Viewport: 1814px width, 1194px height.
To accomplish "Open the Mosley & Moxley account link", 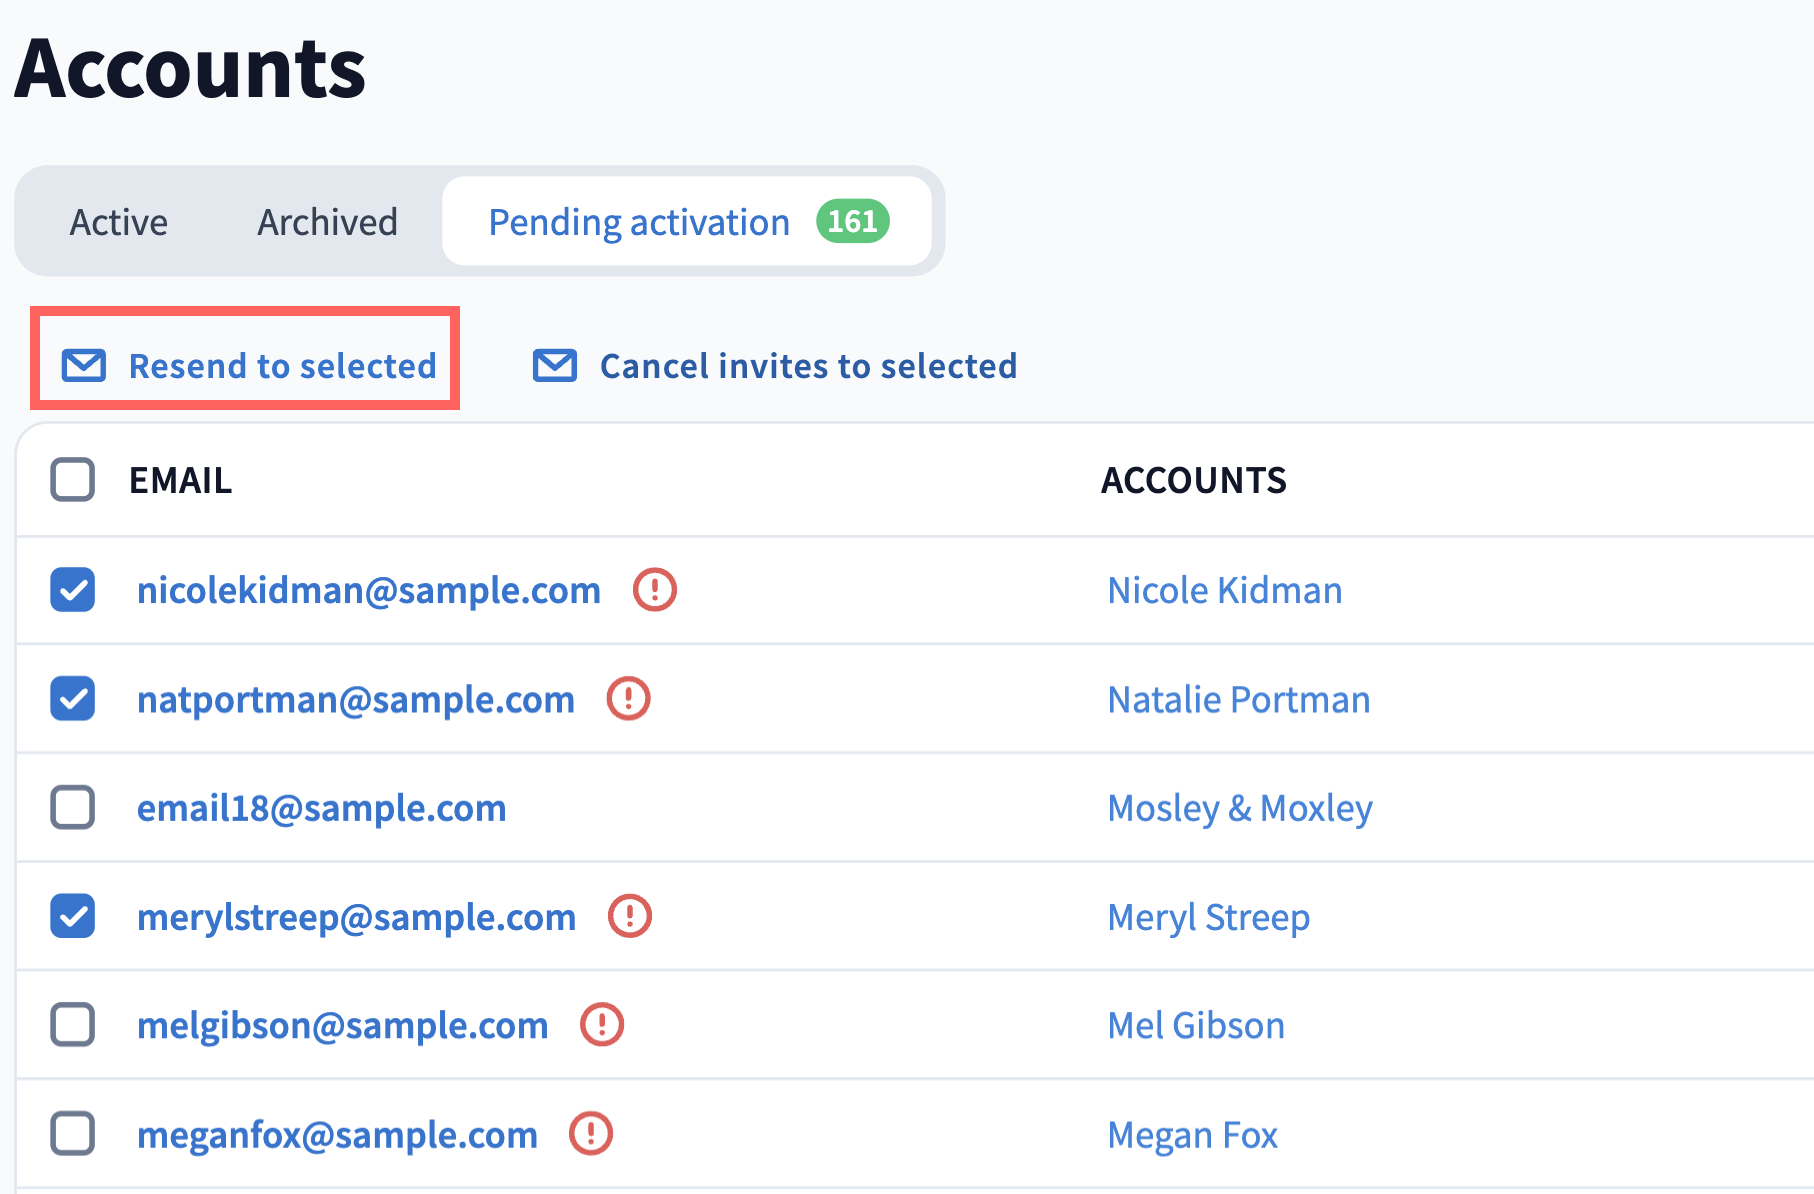I will [1239, 808].
